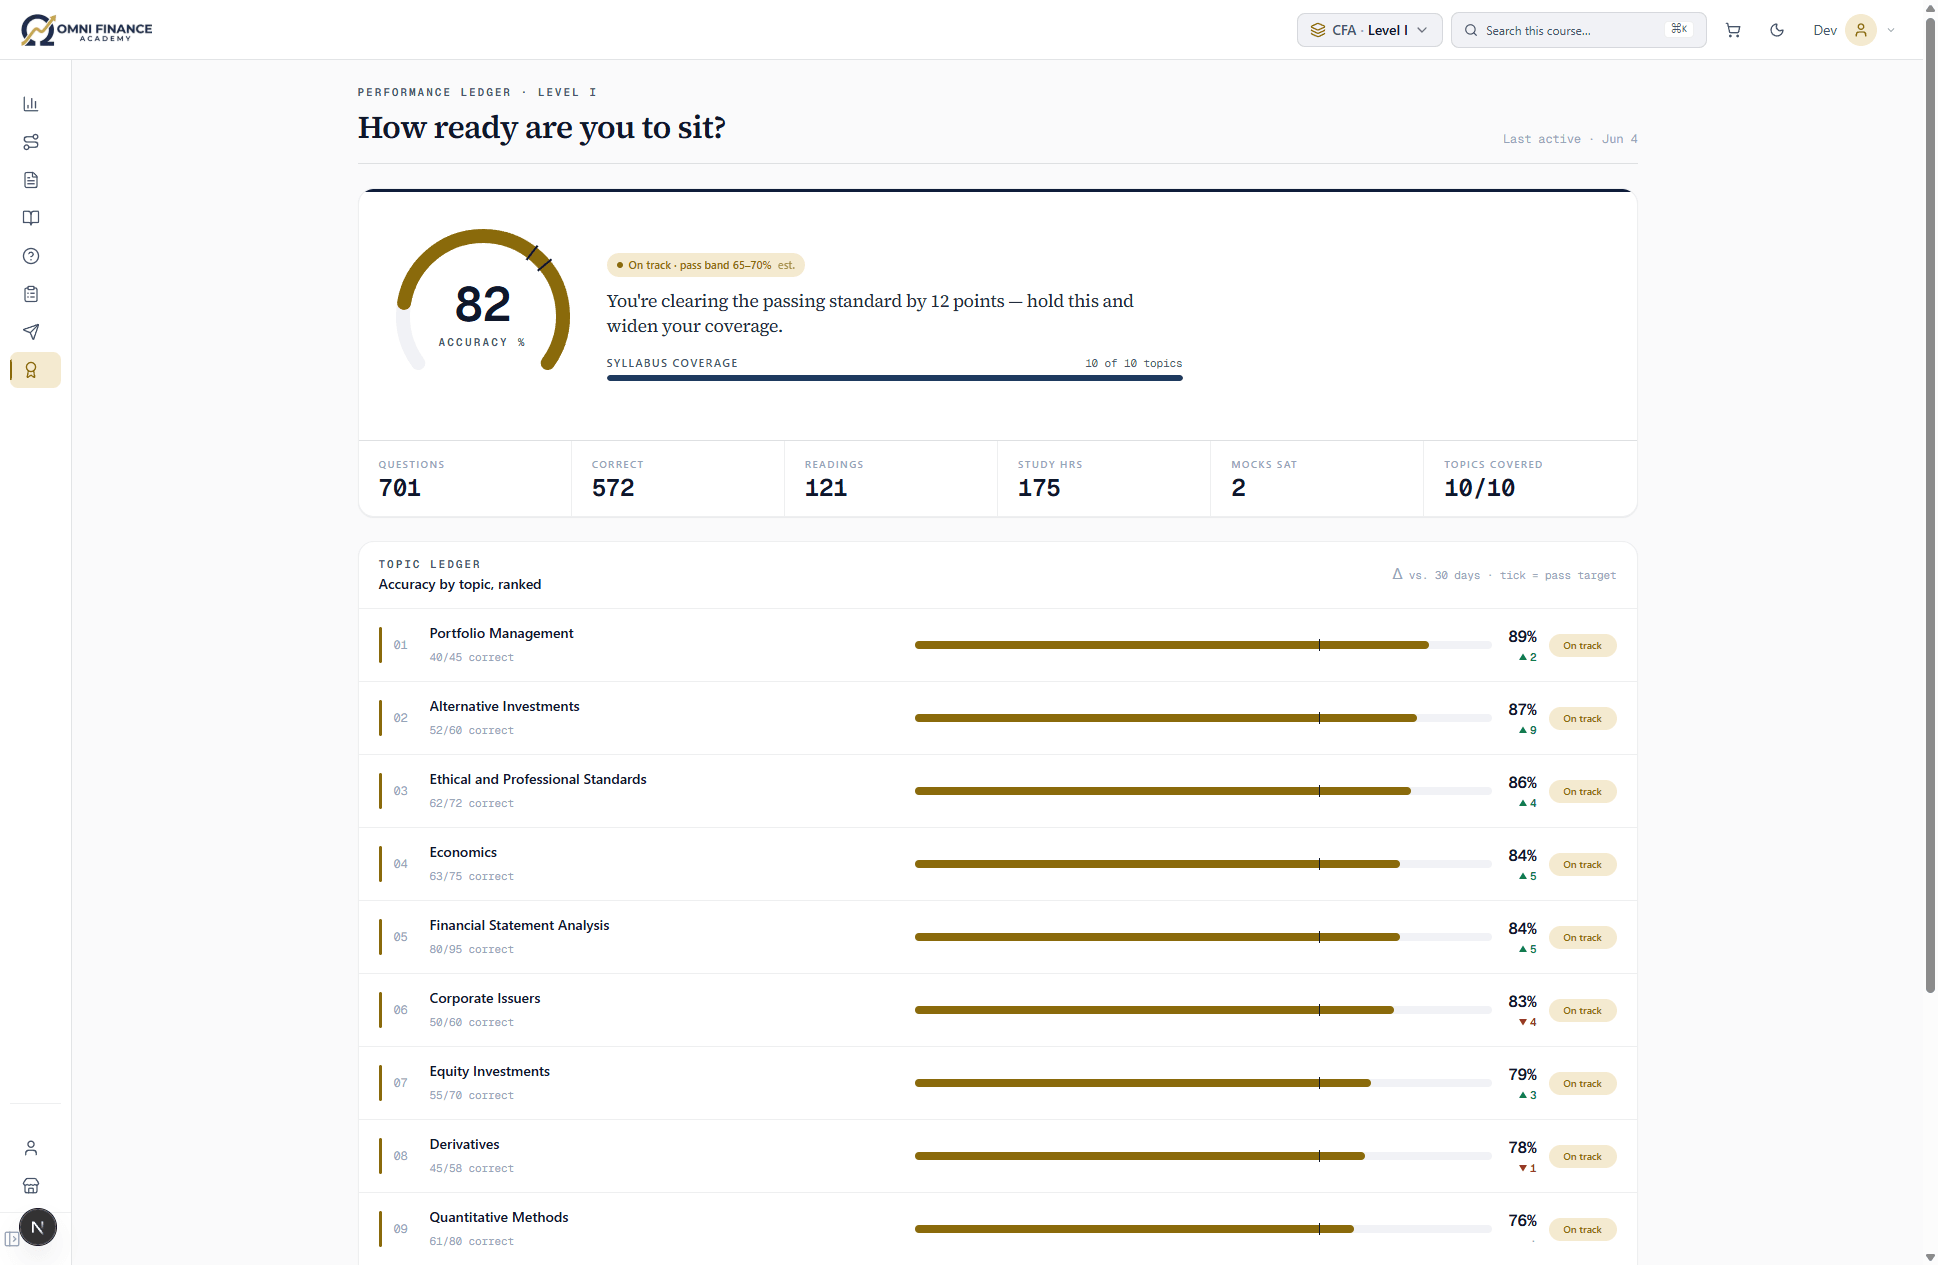
Task: Open the shopping cart icon
Action: (1733, 30)
